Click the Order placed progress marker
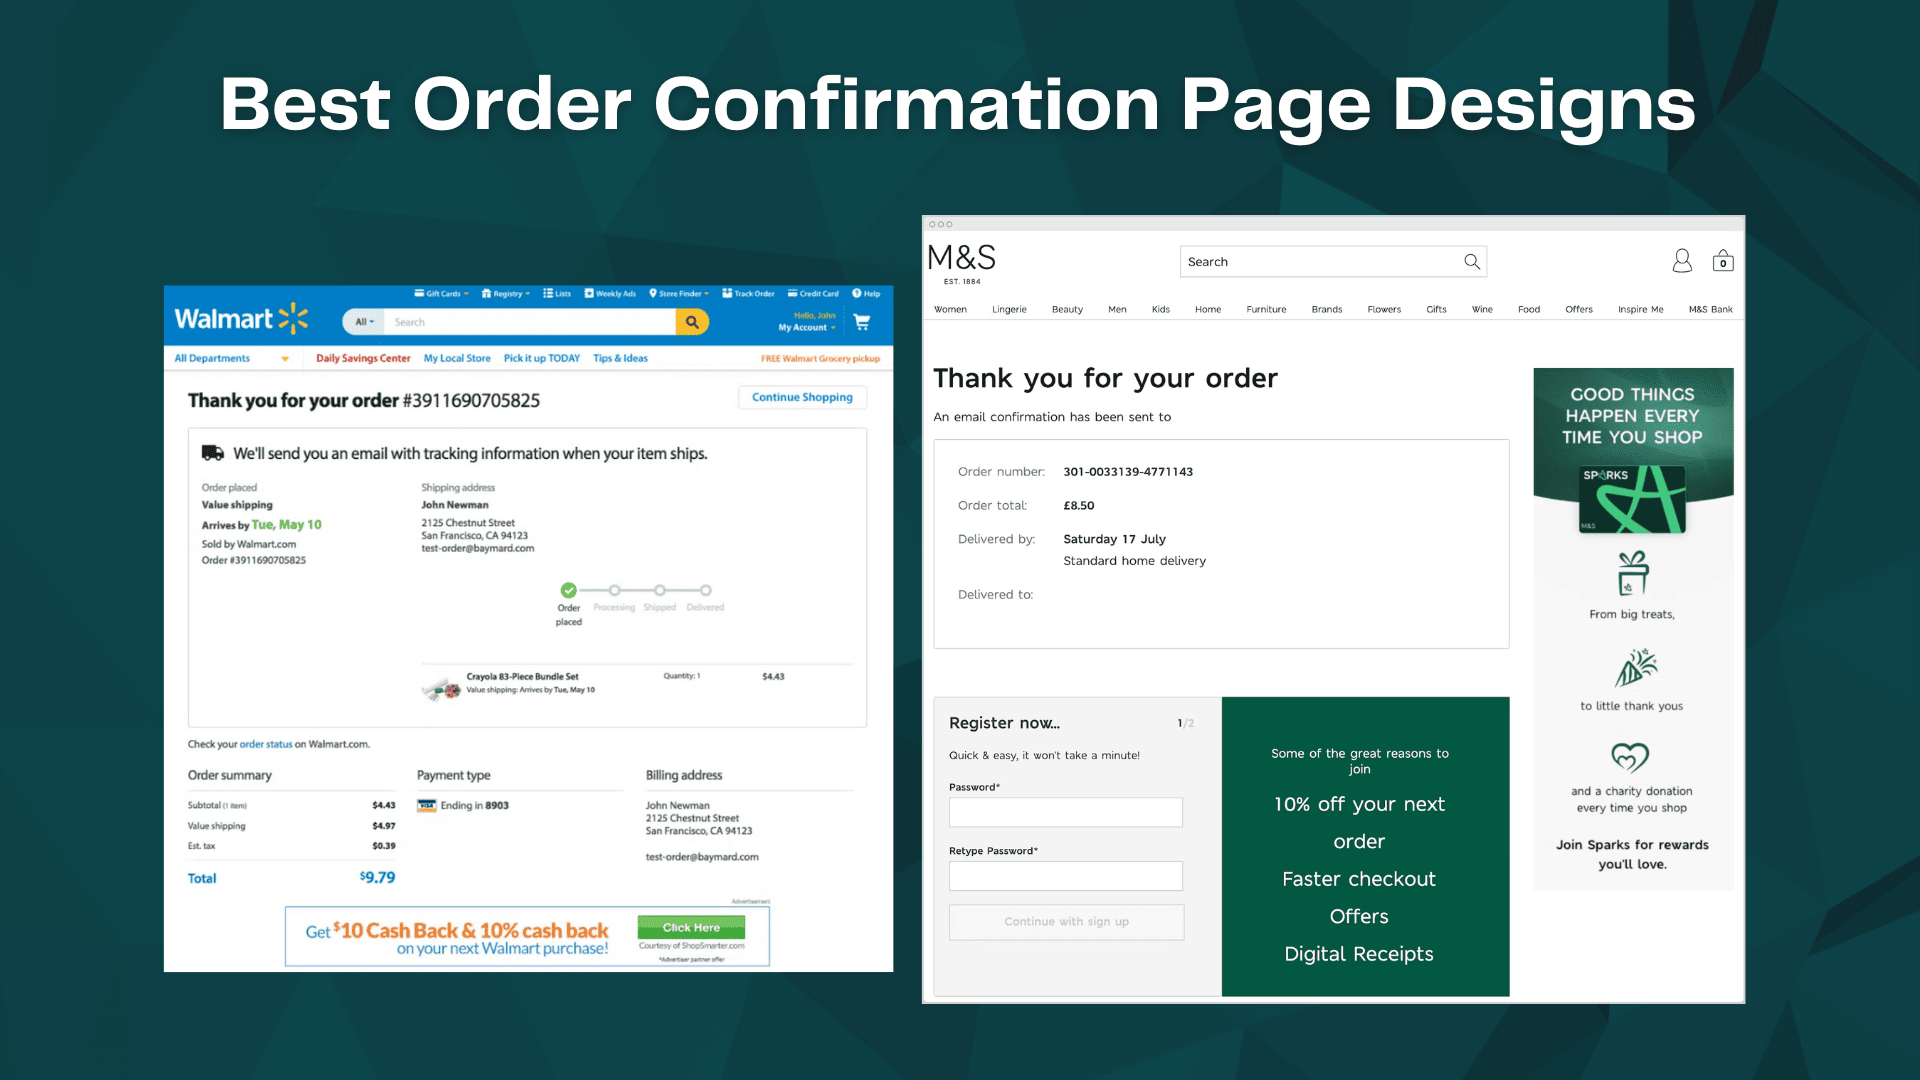 click(x=568, y=590)
